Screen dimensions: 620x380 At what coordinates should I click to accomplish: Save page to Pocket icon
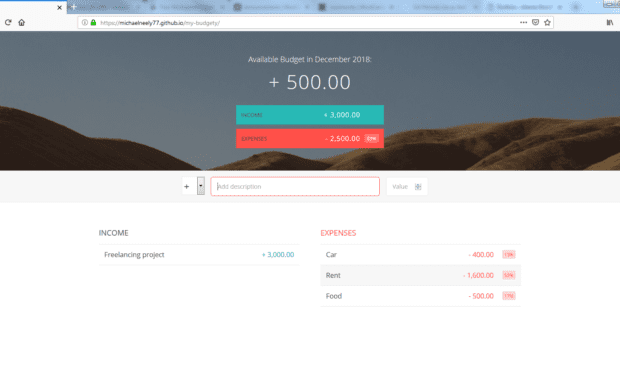[x=535, y=23]
